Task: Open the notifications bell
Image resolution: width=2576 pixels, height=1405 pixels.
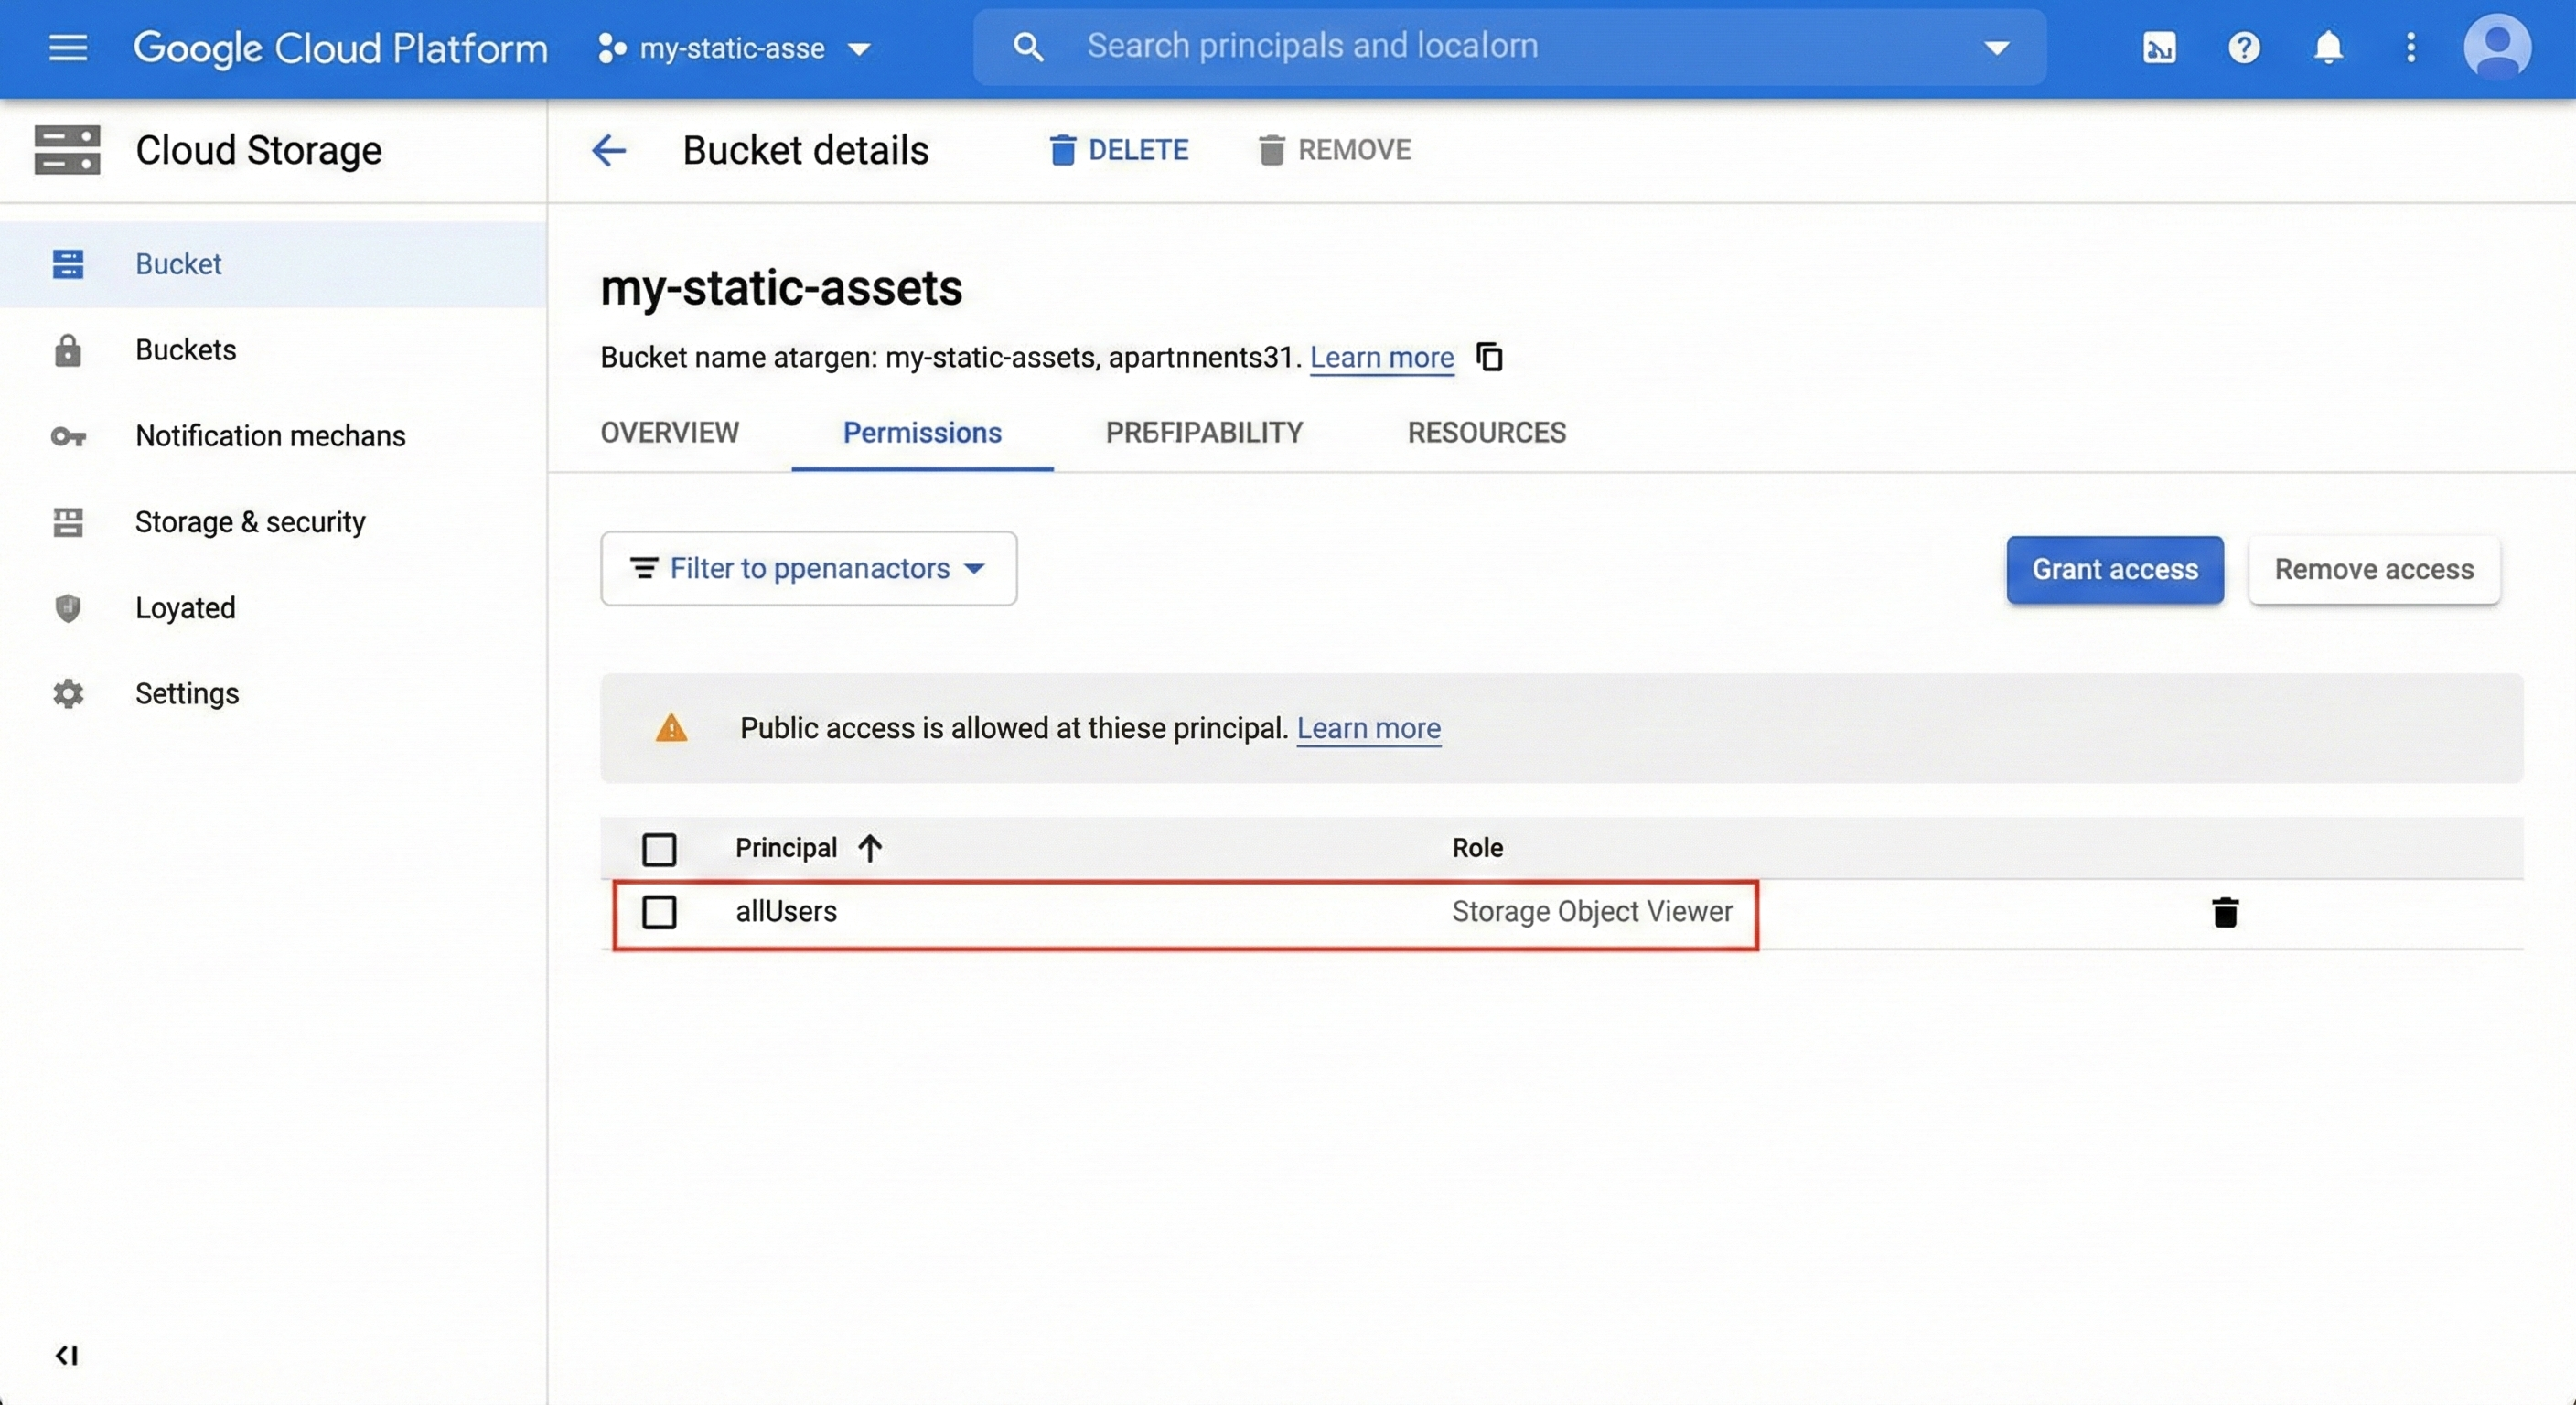Action: [2328, 47]
